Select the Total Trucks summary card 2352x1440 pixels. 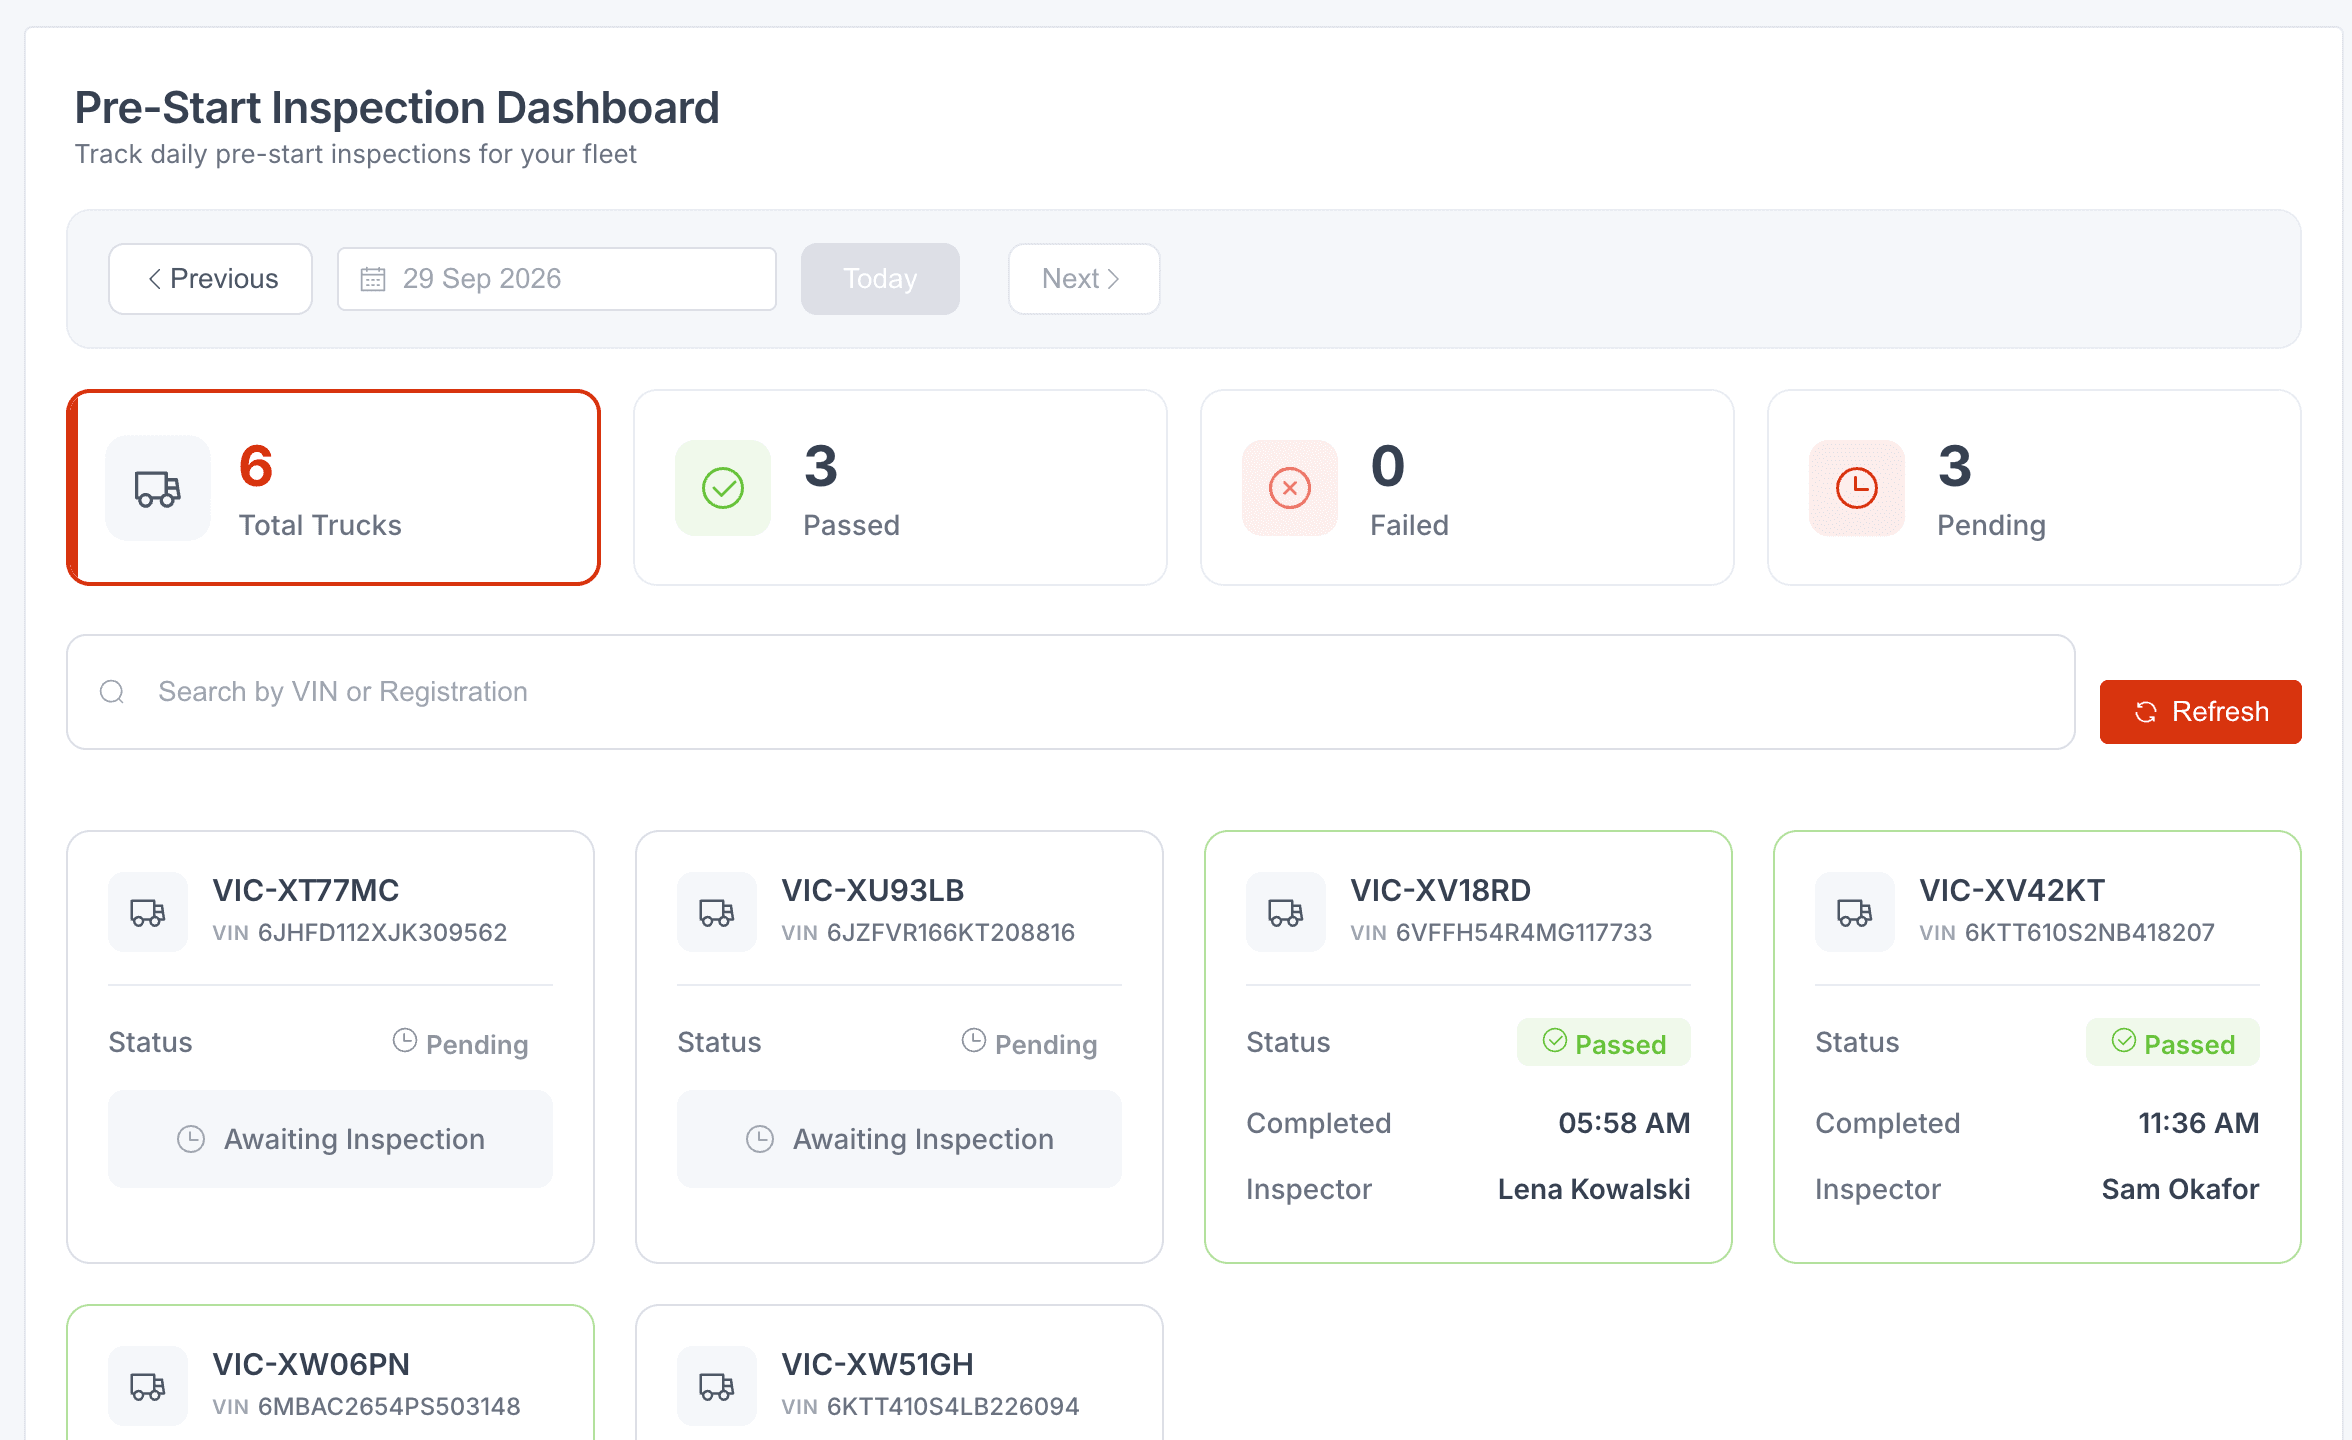[334, 488]
